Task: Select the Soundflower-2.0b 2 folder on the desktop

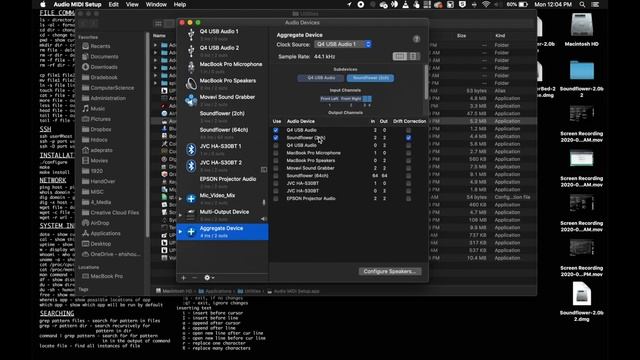Action: [582, 70]
